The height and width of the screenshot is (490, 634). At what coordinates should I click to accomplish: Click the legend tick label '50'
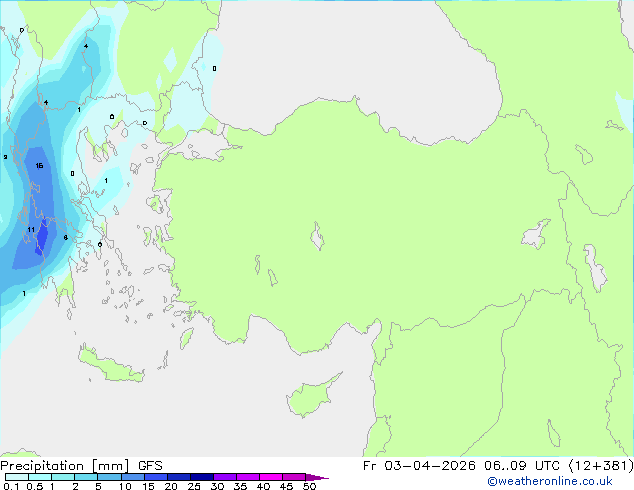coord(309,486)
